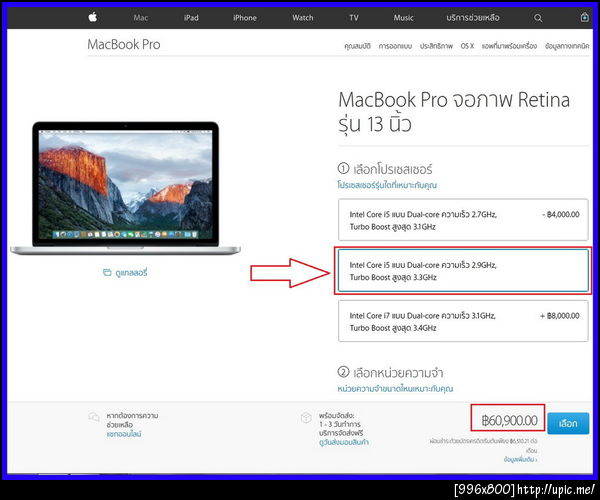Select the Intel Core i5 2.7GHz processor option
Image resolution: width=600 pixels, height=500 pixels.
coord(463,220)
